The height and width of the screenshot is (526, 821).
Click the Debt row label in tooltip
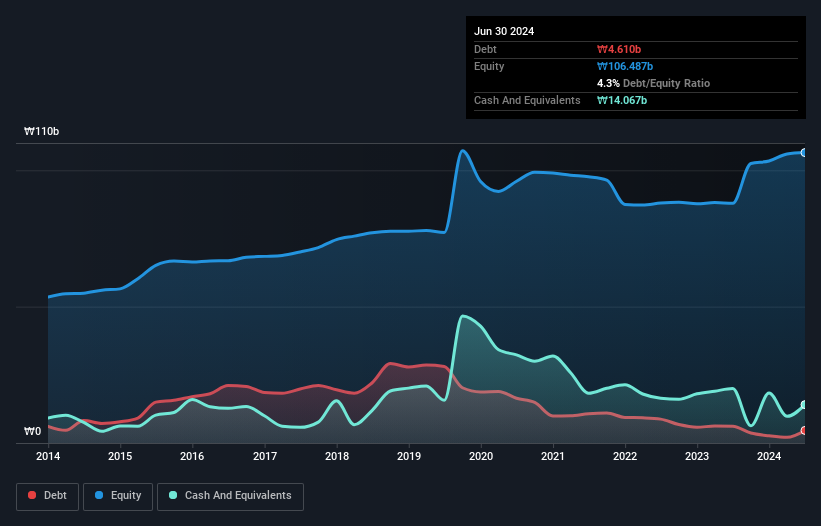[485, 49]
